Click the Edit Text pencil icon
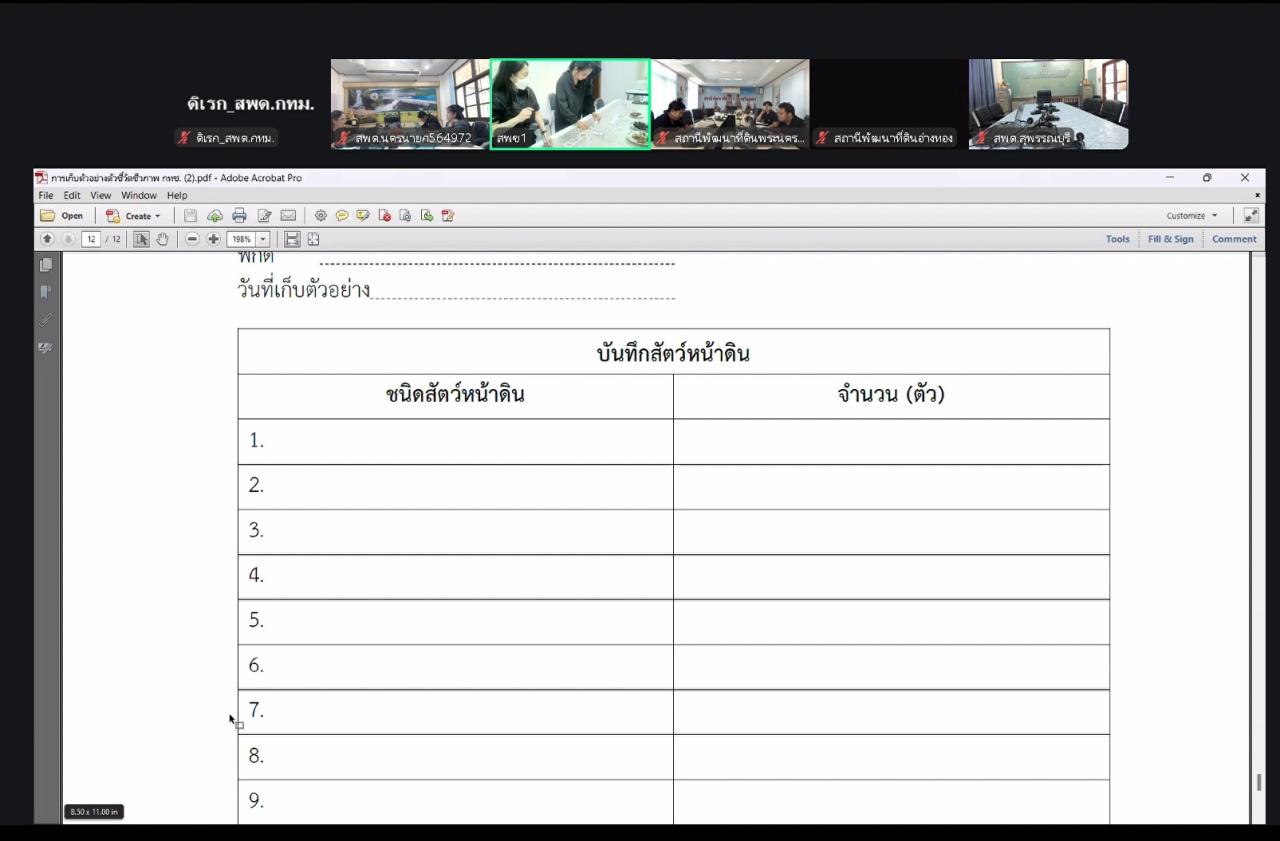This screenshot has width=1280, height=841. click(264, 215)
